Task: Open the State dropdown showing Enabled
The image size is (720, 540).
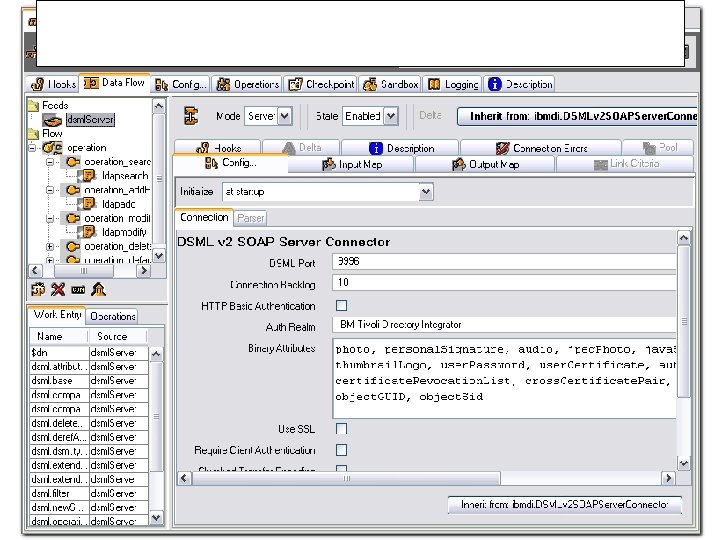Action: coord(370,116)
